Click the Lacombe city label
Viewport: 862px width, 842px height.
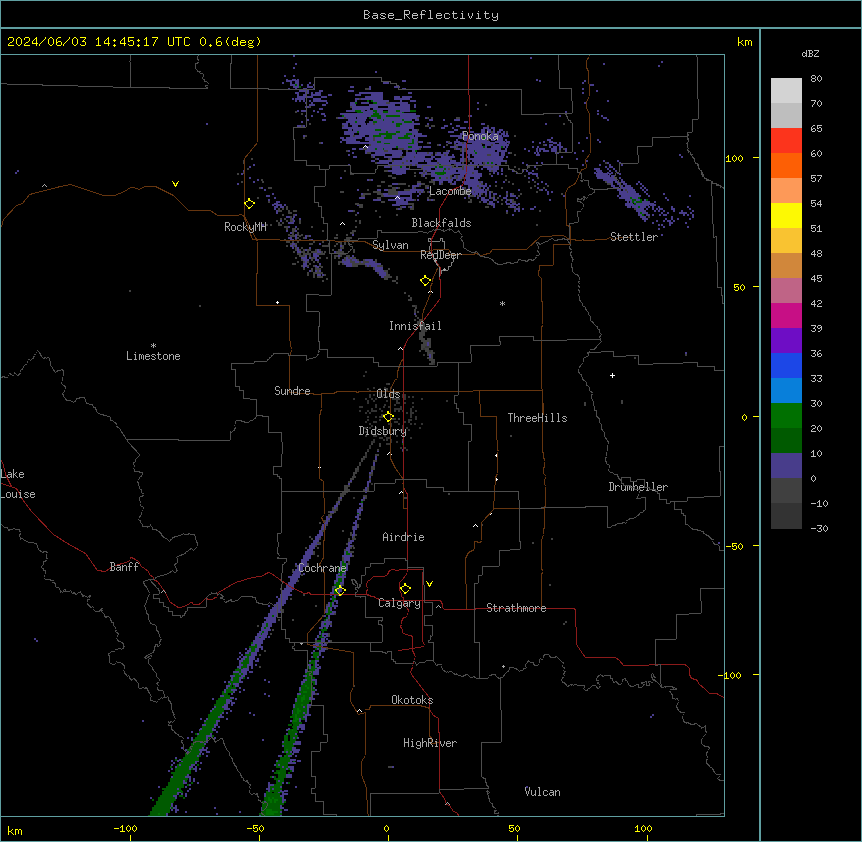point(450,191)
